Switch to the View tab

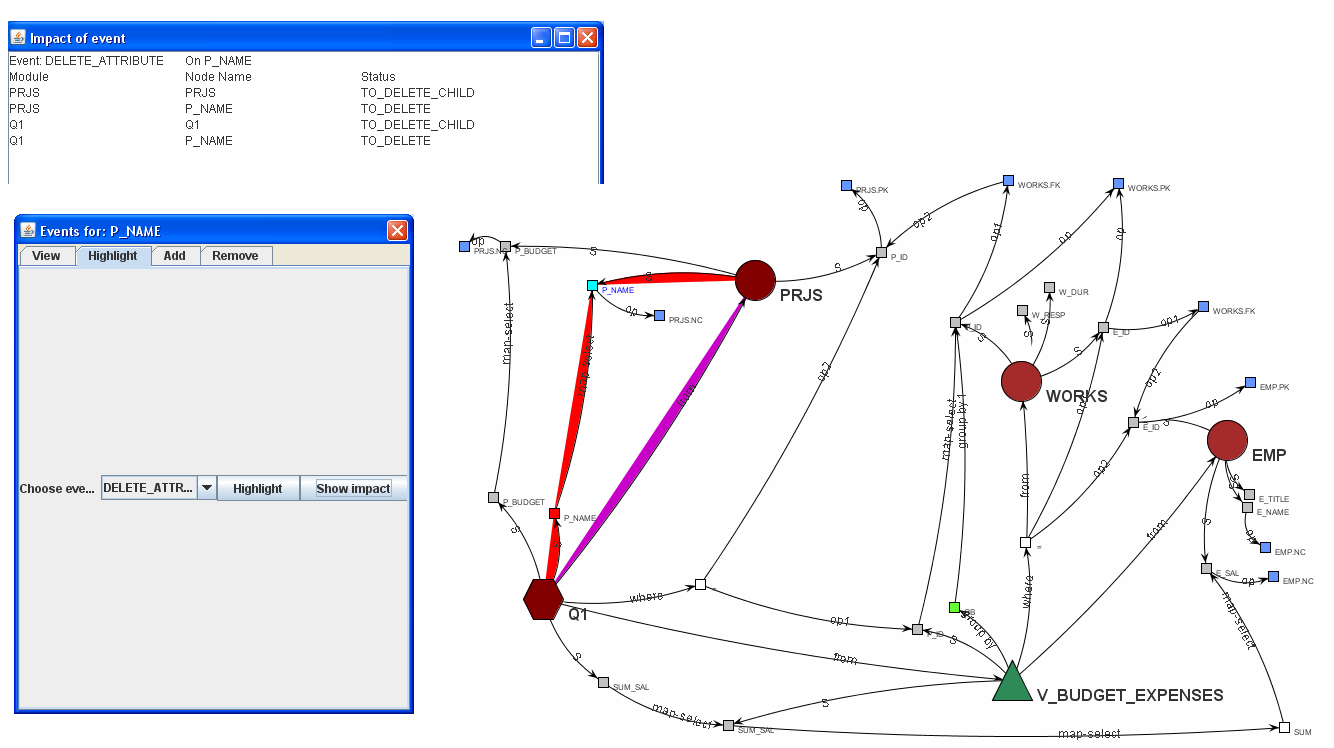[46, 256]
